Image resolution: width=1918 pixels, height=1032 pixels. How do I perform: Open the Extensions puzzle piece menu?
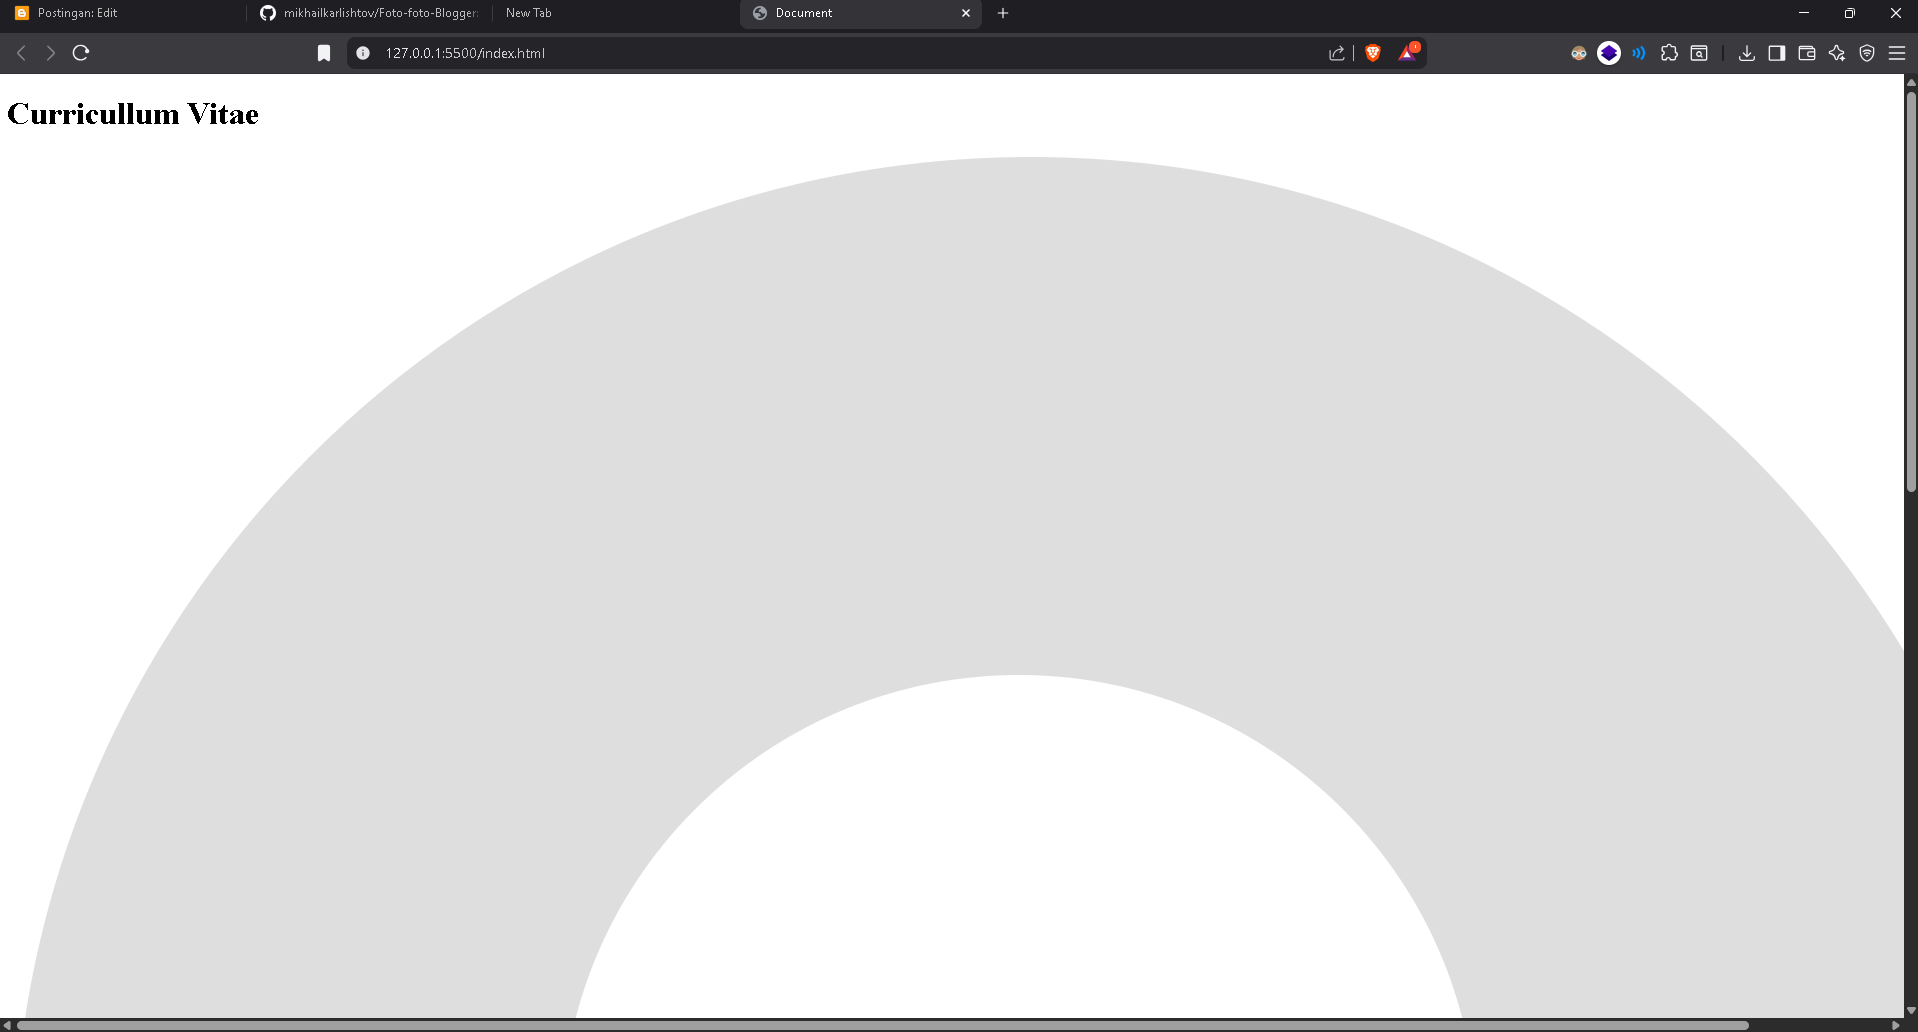pos(1669,53)
